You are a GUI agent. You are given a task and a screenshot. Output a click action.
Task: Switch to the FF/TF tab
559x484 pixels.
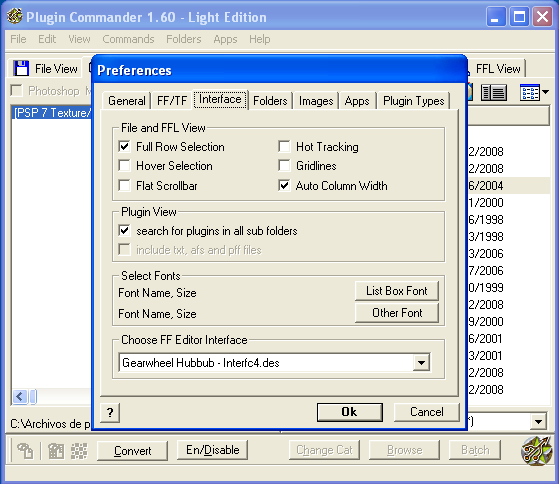click(x=172, y=101)
